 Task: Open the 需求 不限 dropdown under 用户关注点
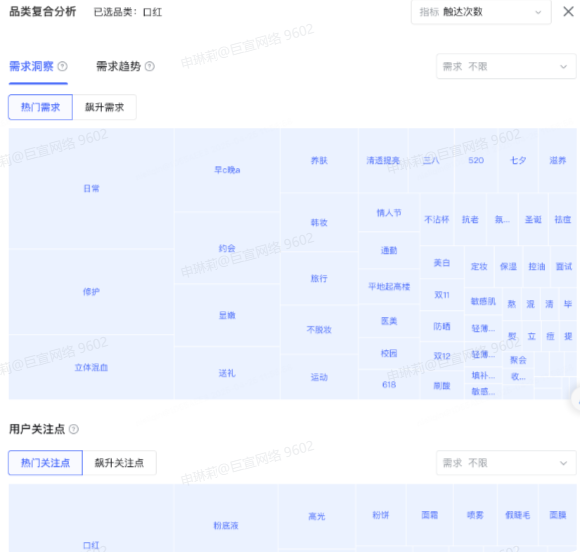pos(506,463)
